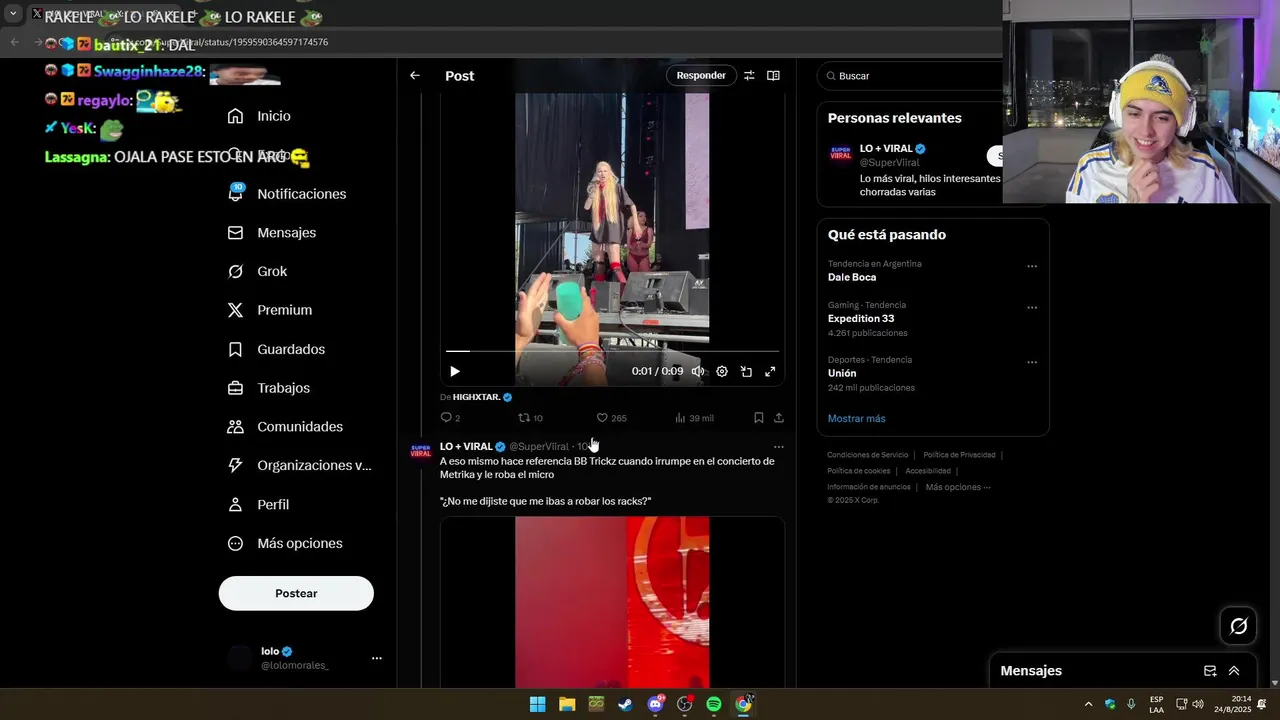Screen dimensions: 1280x720
Task: Open Notificaciones bell icon
Action: point(235,194)
